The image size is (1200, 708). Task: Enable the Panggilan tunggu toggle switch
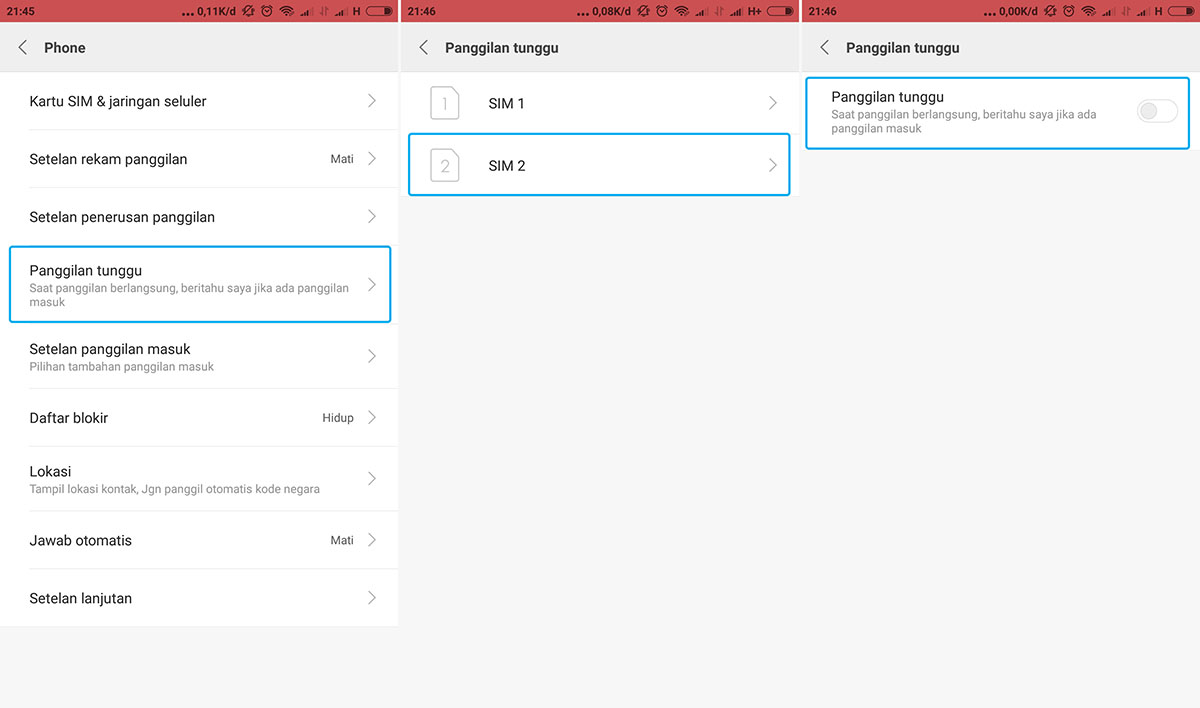(1157, 112)
